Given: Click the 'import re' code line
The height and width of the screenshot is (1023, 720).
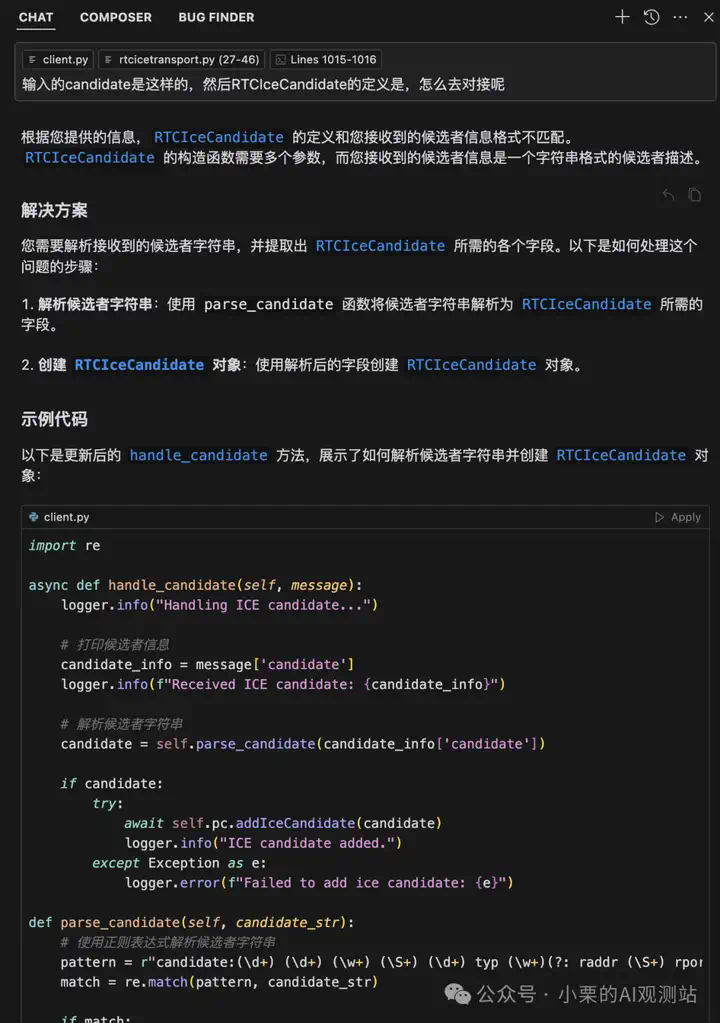Looking at the screenshot, I should (x=65, y=545).
